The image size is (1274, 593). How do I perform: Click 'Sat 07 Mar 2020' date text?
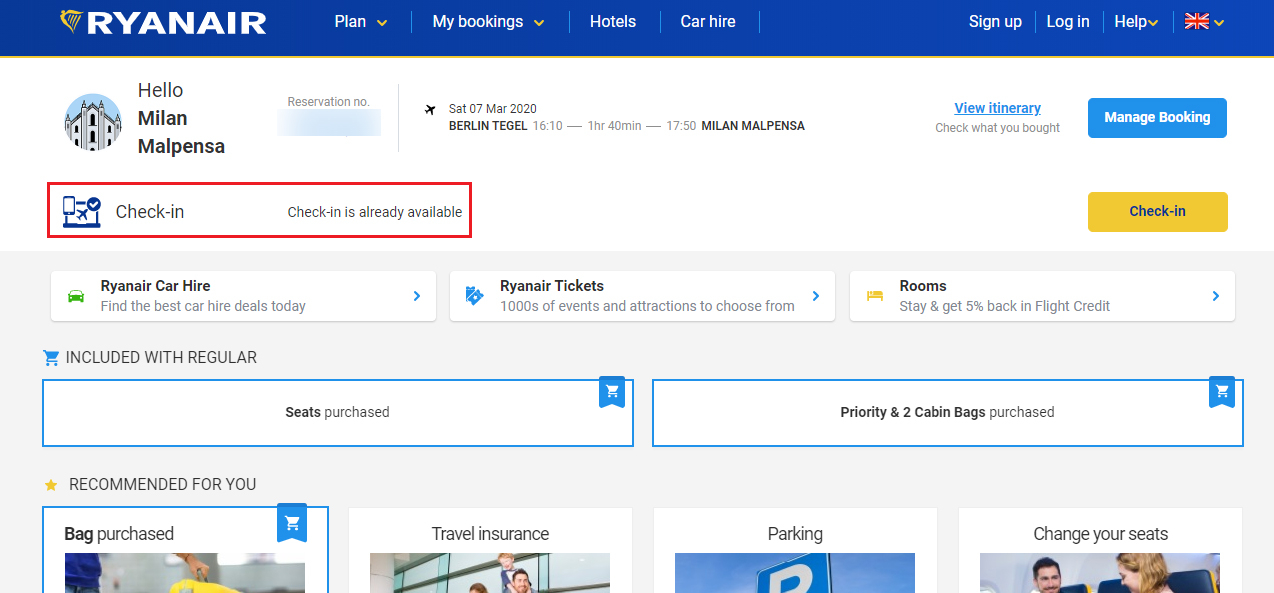point(493,109)
